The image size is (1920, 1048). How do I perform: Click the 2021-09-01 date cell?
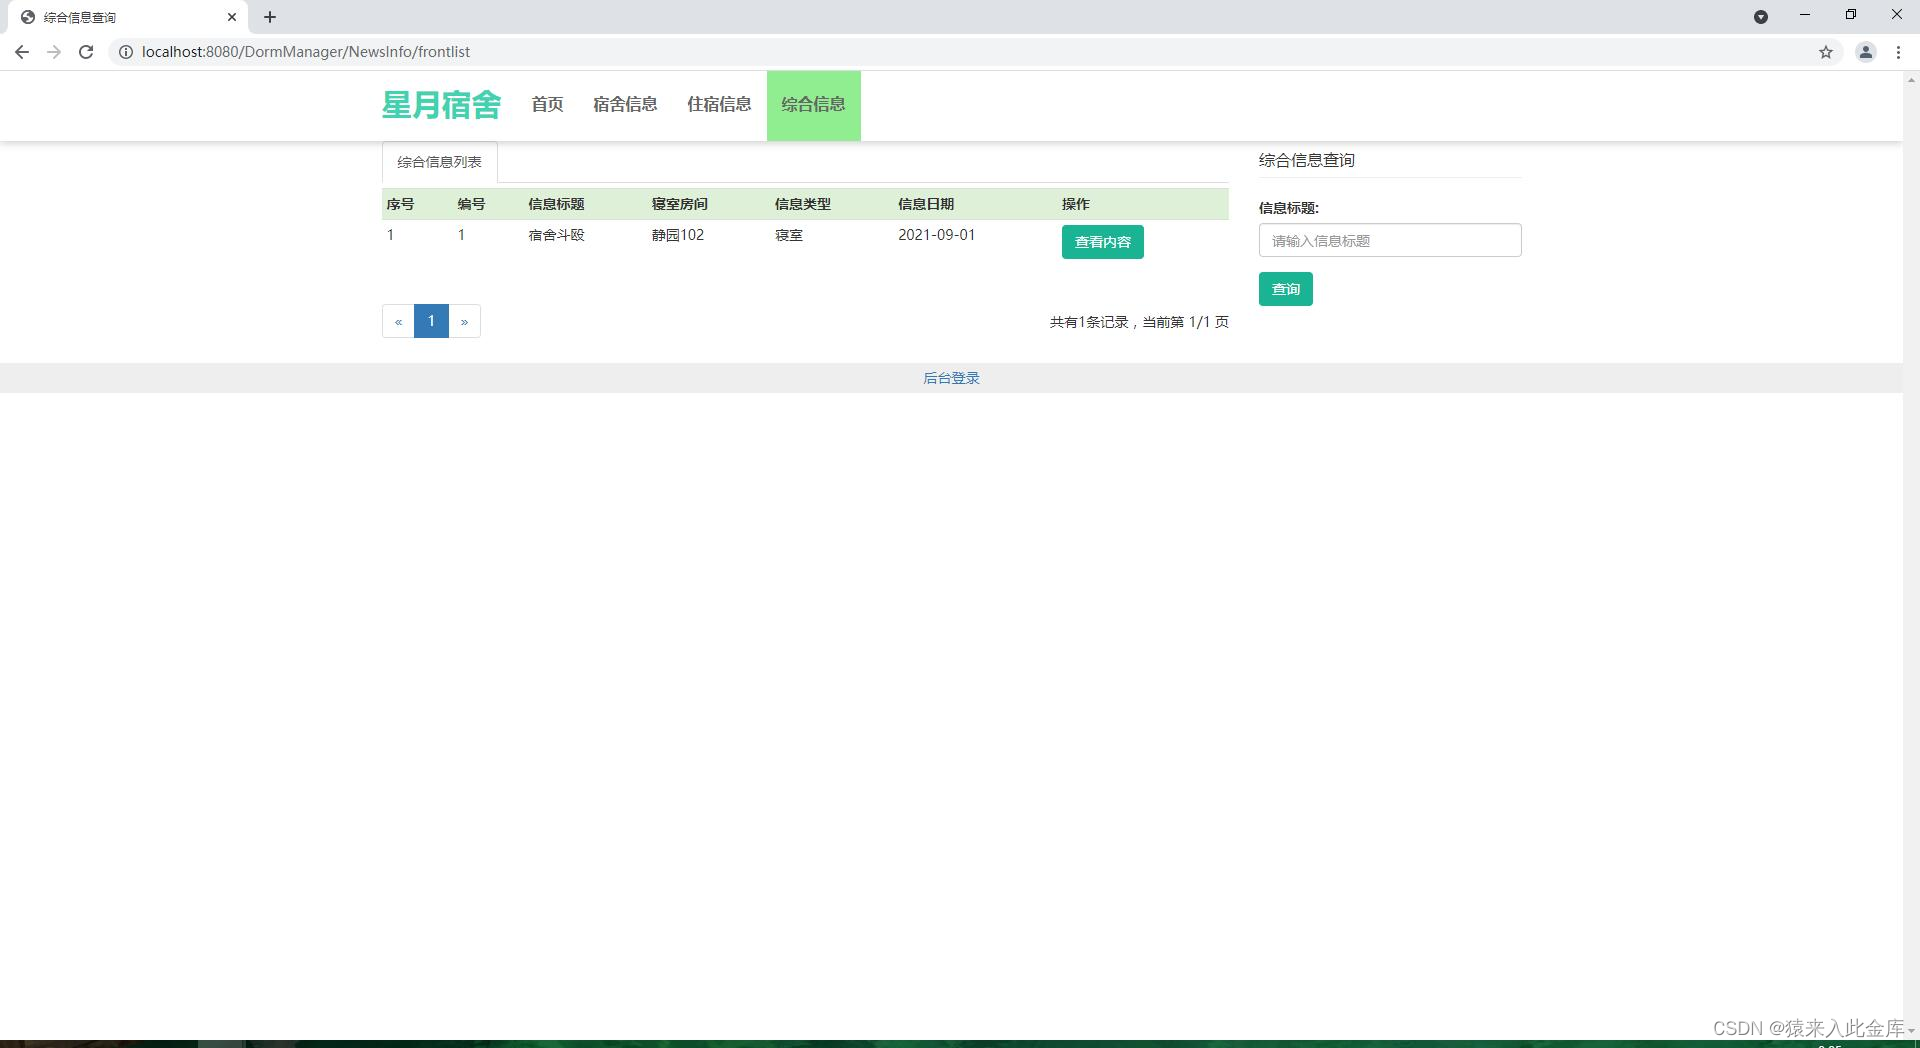tap(936, 235)
